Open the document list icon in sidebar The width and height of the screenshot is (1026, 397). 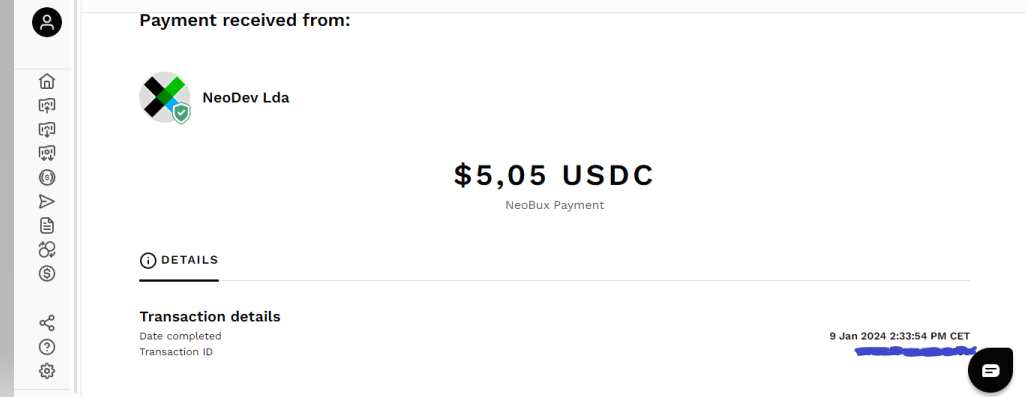coord(47,226)
